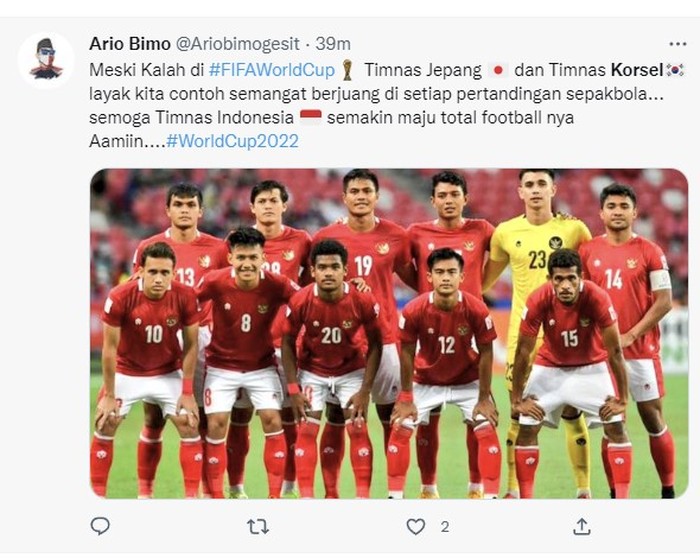Click the 39m timestamp of the tweet
This screenshot has height=558, width=700.
pos(333,44)
